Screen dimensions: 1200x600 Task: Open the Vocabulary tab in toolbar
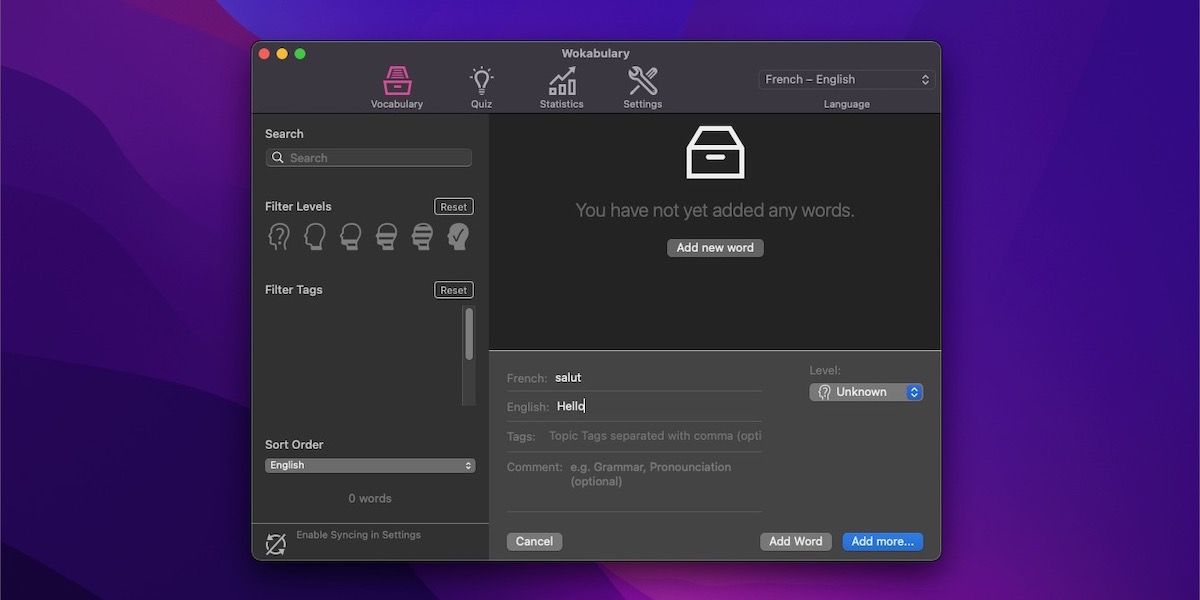(x=397, y=88)
